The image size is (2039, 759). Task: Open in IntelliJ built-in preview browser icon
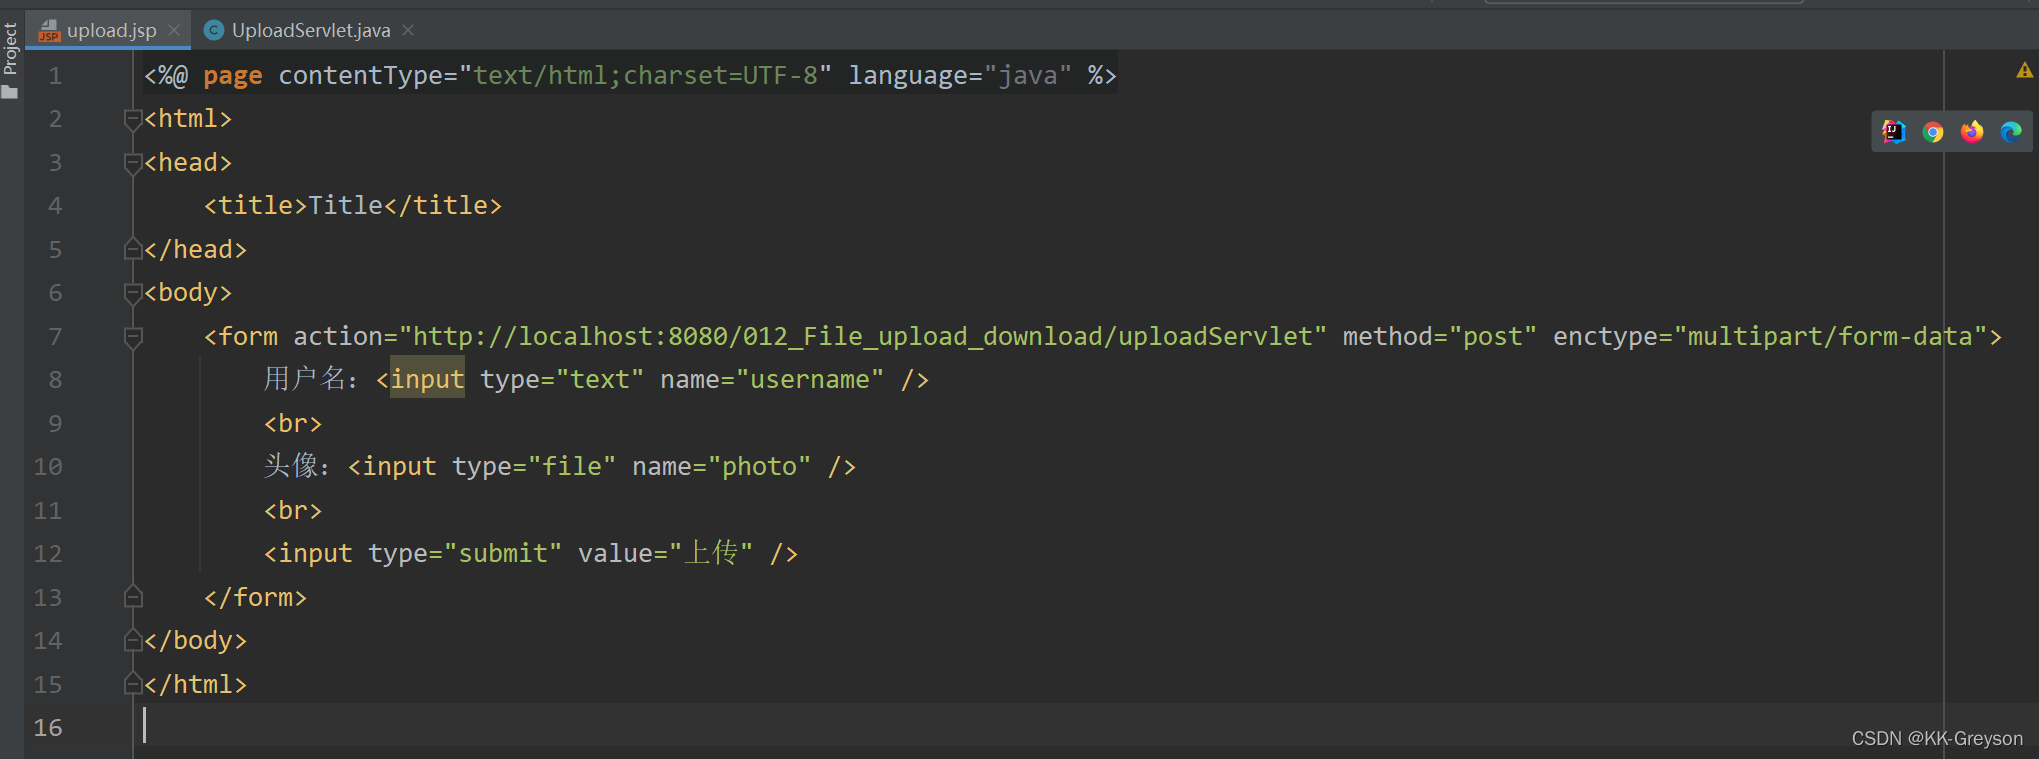[x=1893, y=132]
